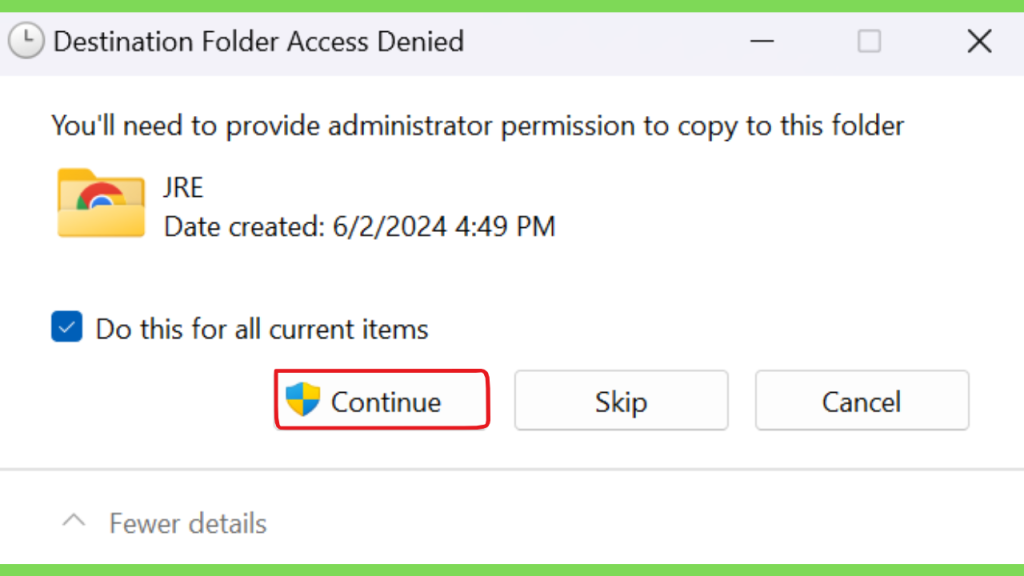Click the clock icon in the title bar
This screenshot has height=576, width=1024.
[26, 40]
